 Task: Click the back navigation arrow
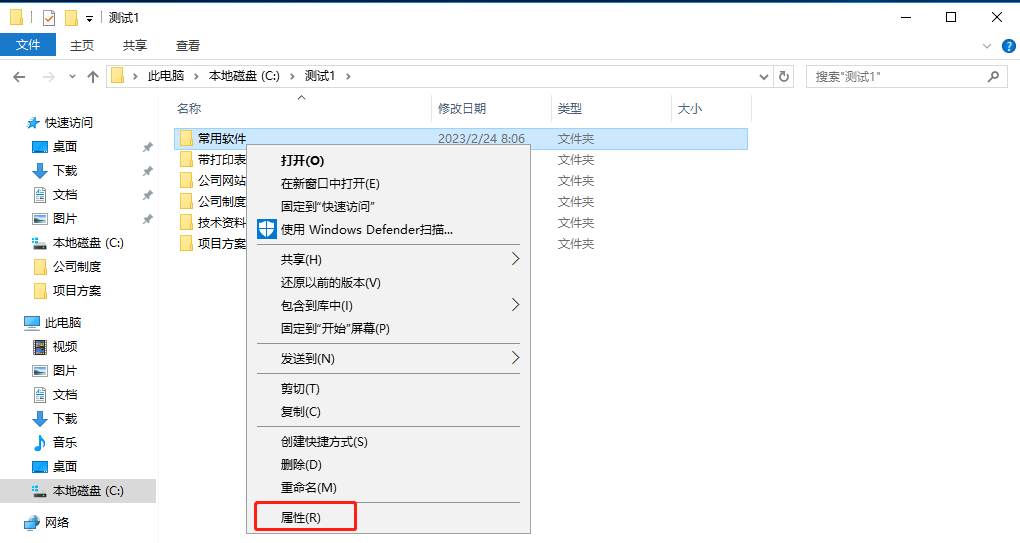point(20,77)
